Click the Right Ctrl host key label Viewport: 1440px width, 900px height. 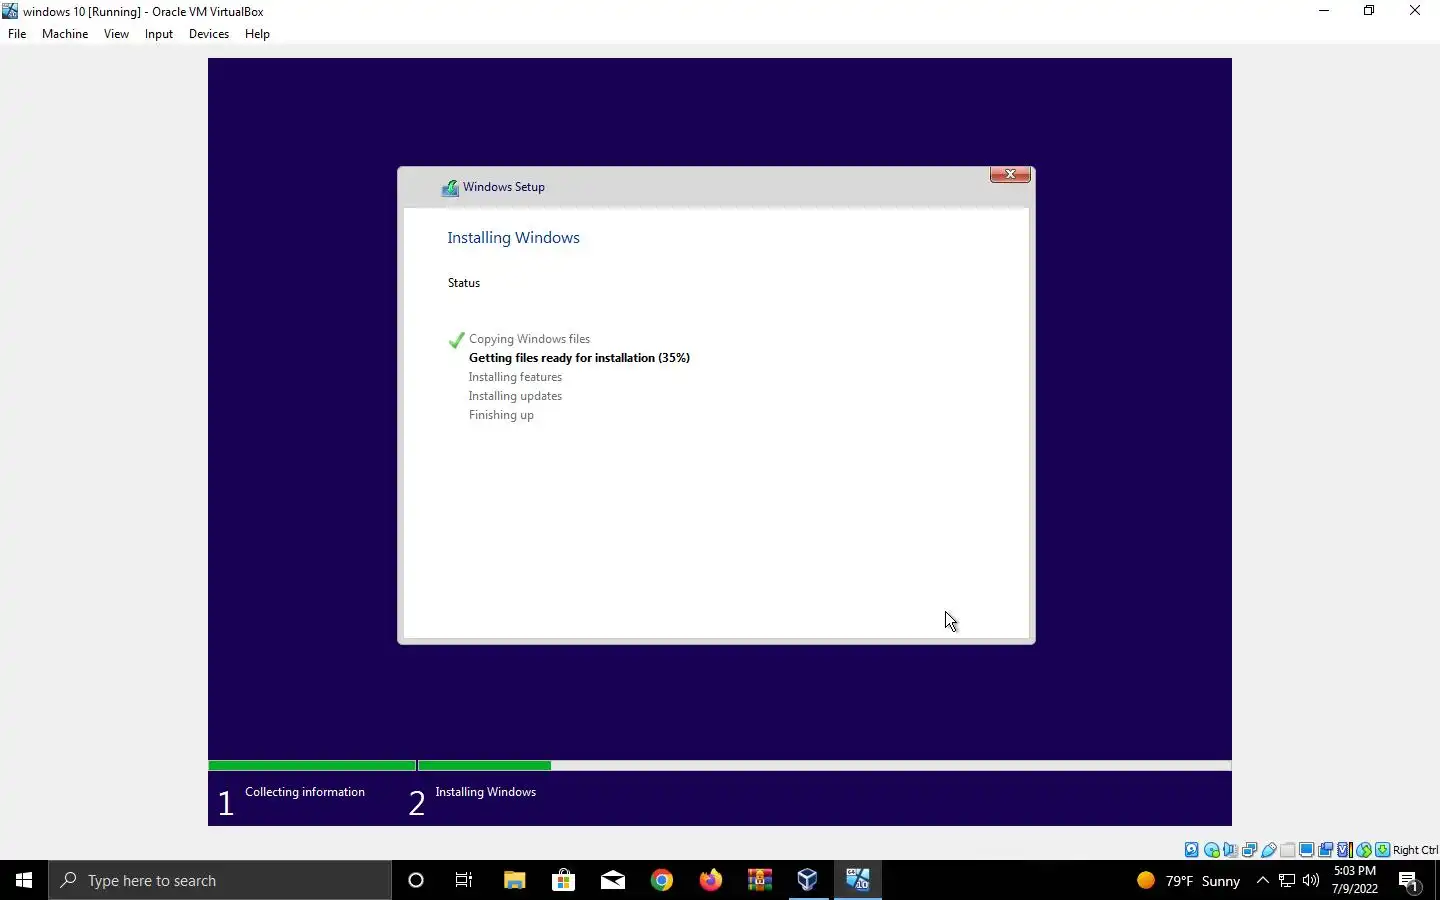1415,850
